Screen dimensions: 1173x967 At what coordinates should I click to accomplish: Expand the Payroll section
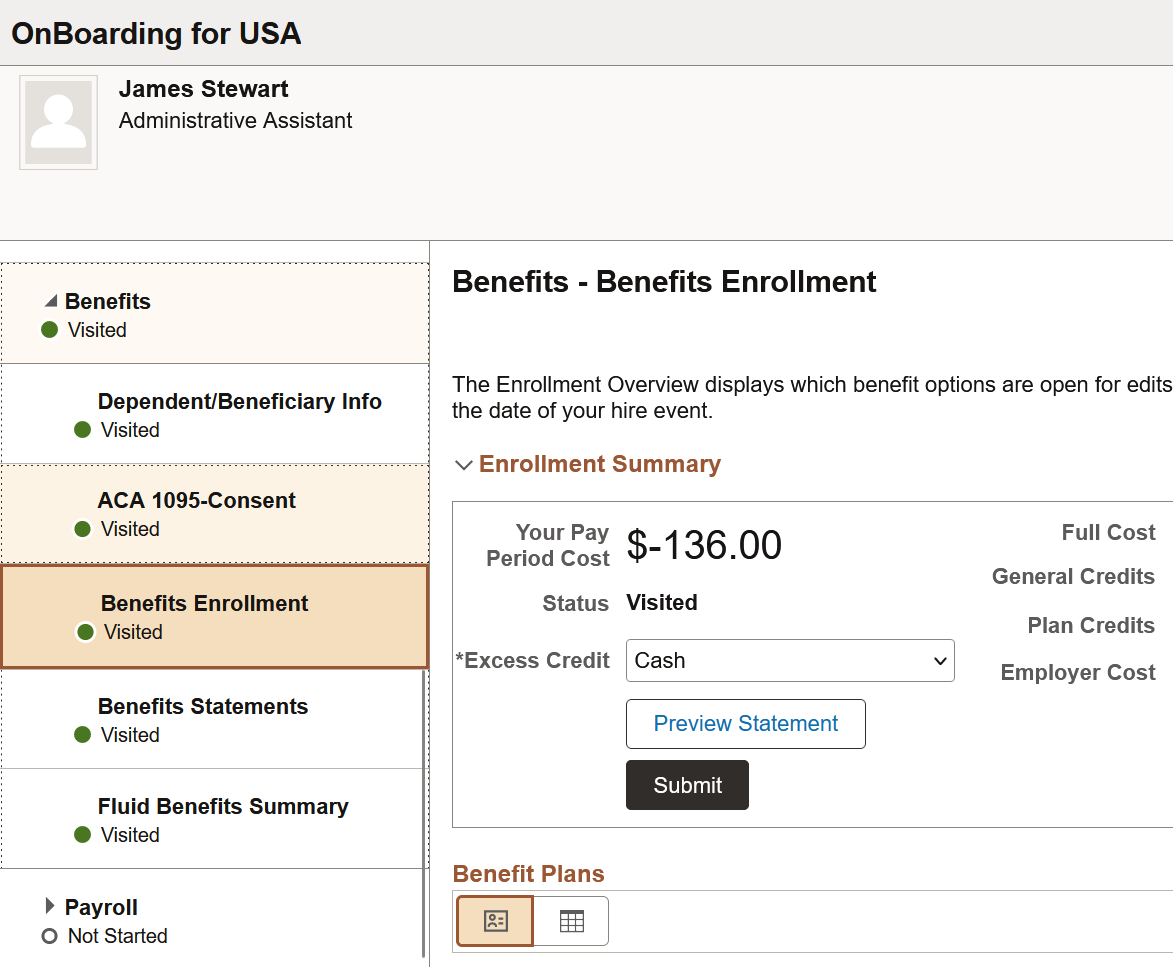pyautogui.click(x=50, y=907)
